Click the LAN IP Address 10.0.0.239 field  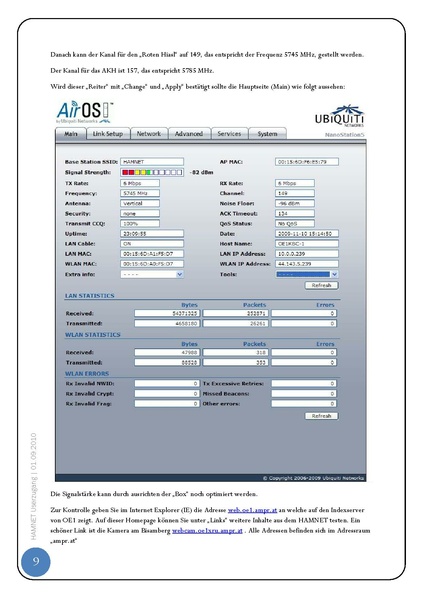tap(307, 254)
